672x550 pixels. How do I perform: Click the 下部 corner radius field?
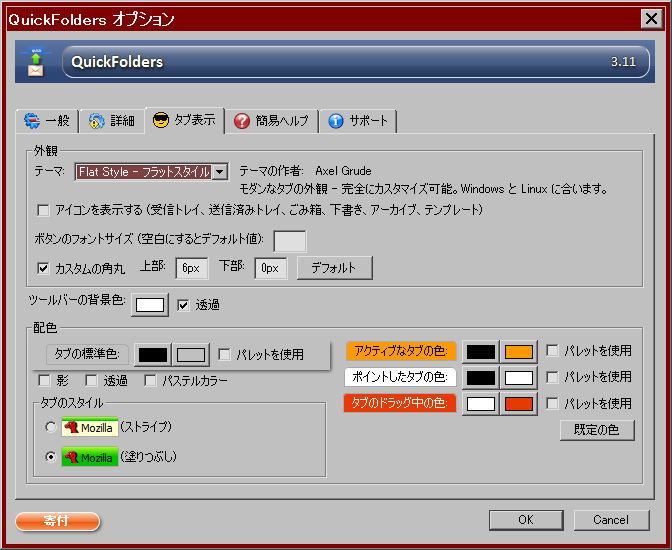[x=270, y=269]
